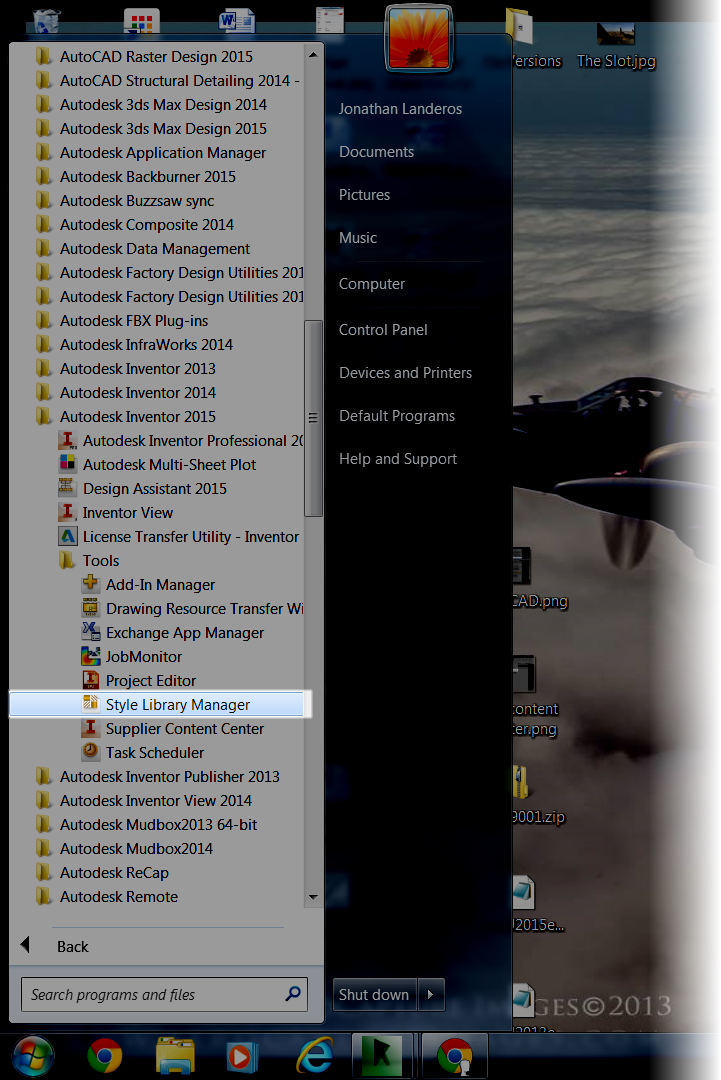Open The Slot.jpg desktop file
The width and height of the screenshot is (721, 1080).
click(616, 47)
